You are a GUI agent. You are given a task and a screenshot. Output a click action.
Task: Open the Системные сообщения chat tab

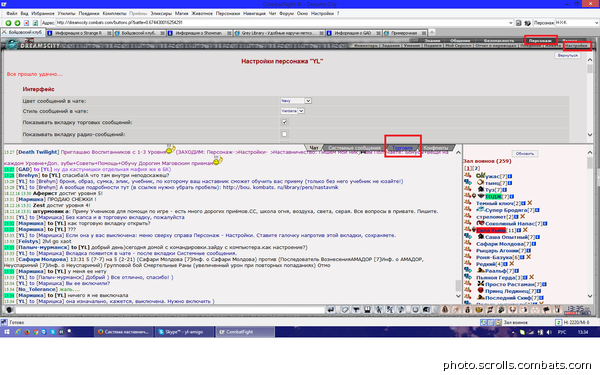[x=354, y=148]
